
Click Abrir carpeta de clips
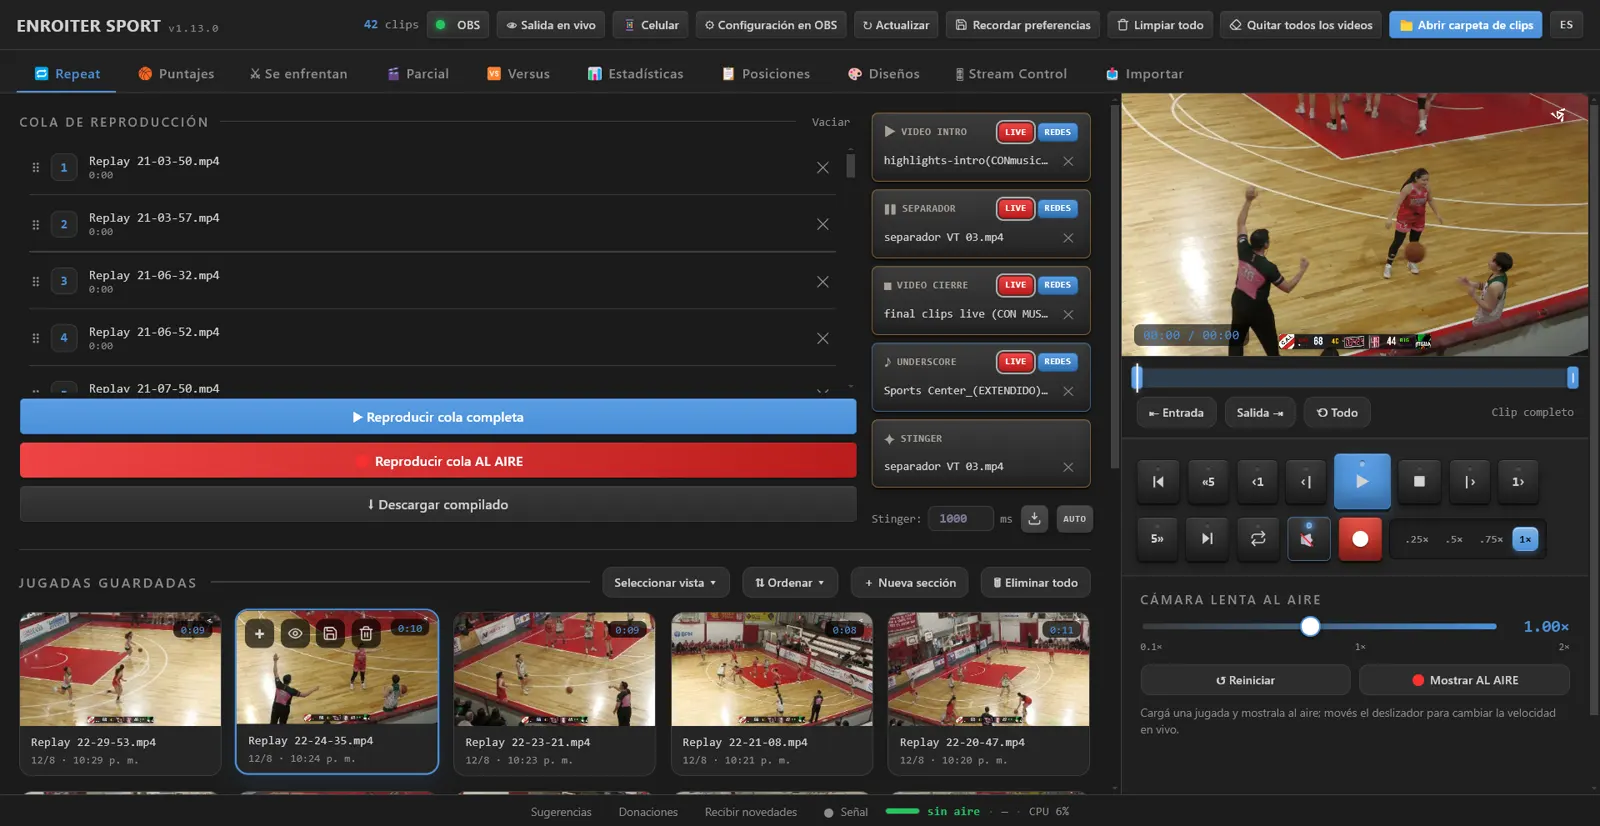1466,25
